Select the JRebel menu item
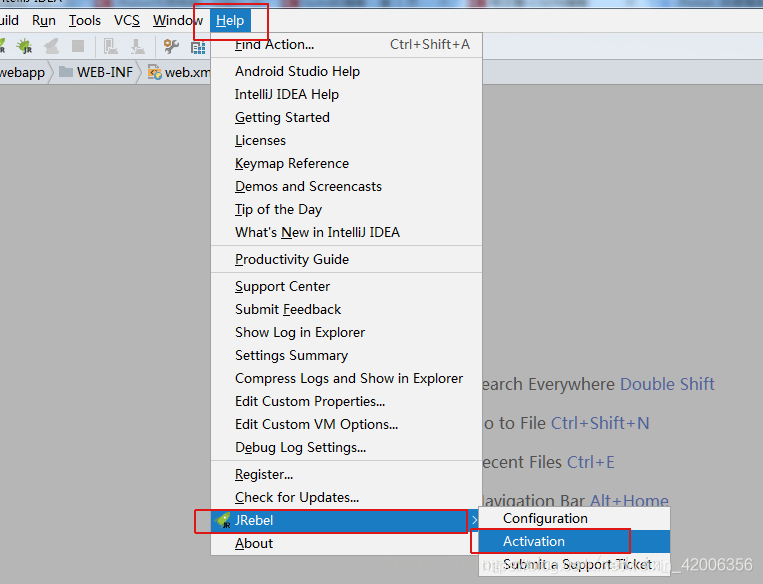763x584 pixels. 346,521
